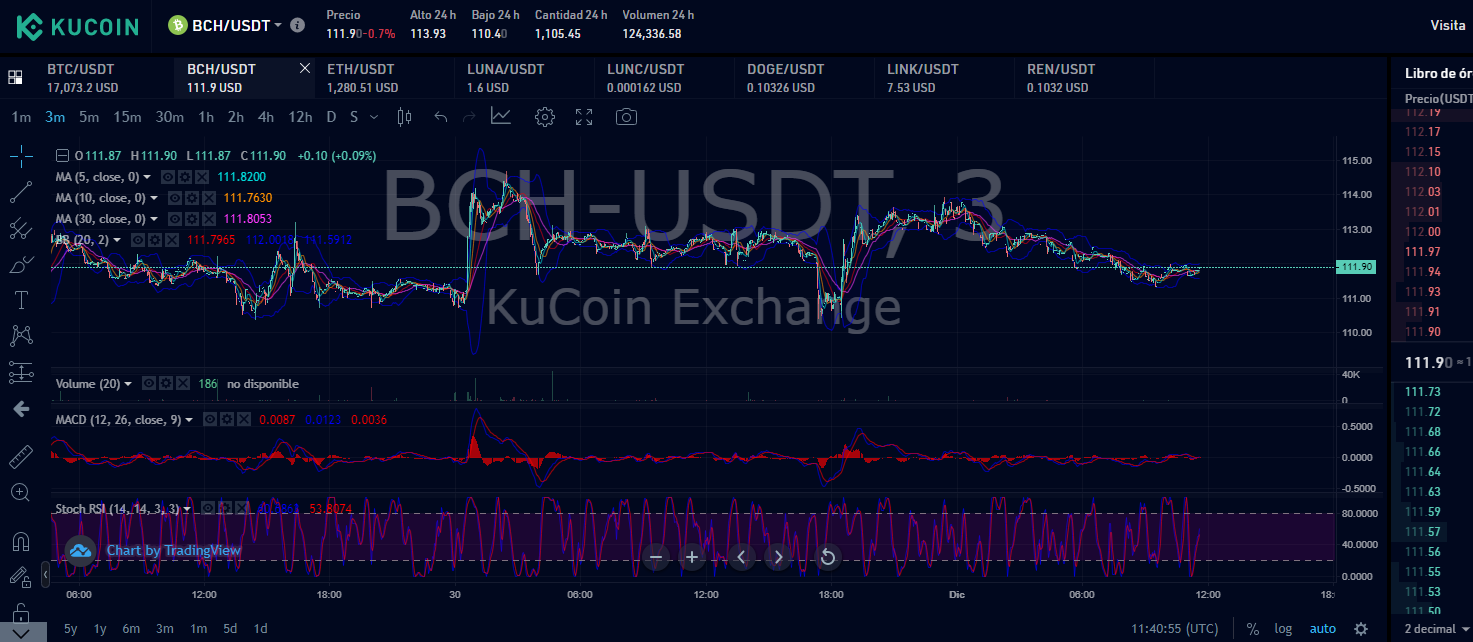This screenshot has height=642, width=1473.
Task: Hide the MACD indicator
Action: (210, 420)
